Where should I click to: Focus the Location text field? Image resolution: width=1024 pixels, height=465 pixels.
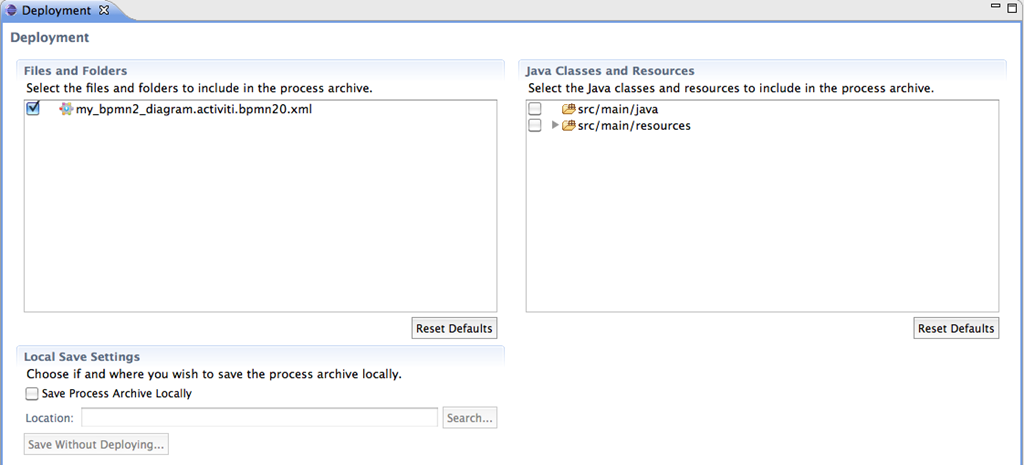(259, 418)
